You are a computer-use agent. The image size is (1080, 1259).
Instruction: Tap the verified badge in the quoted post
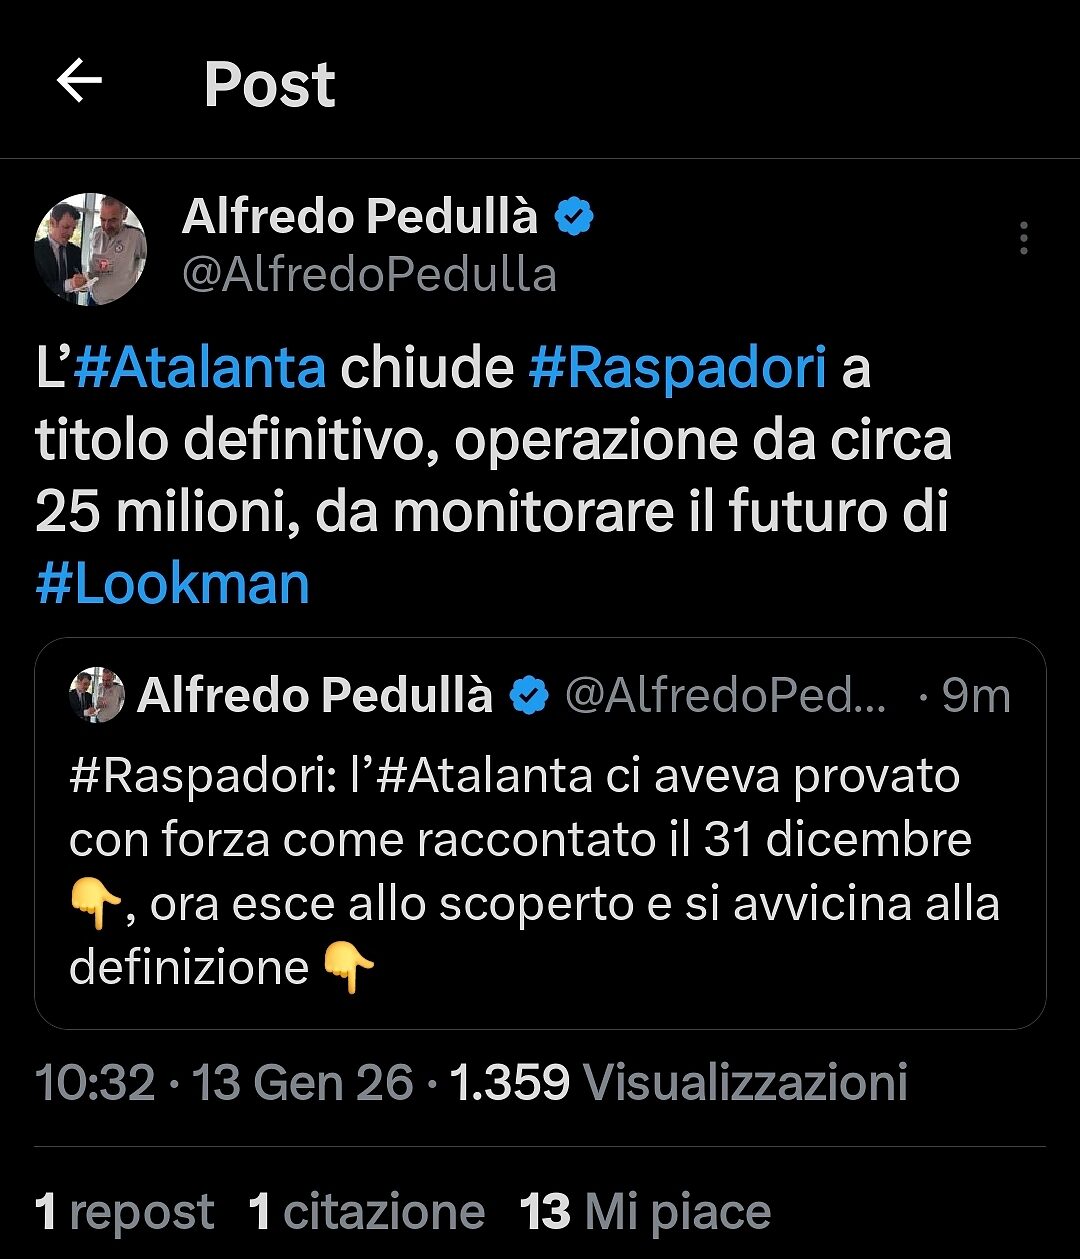pos(529,695)
